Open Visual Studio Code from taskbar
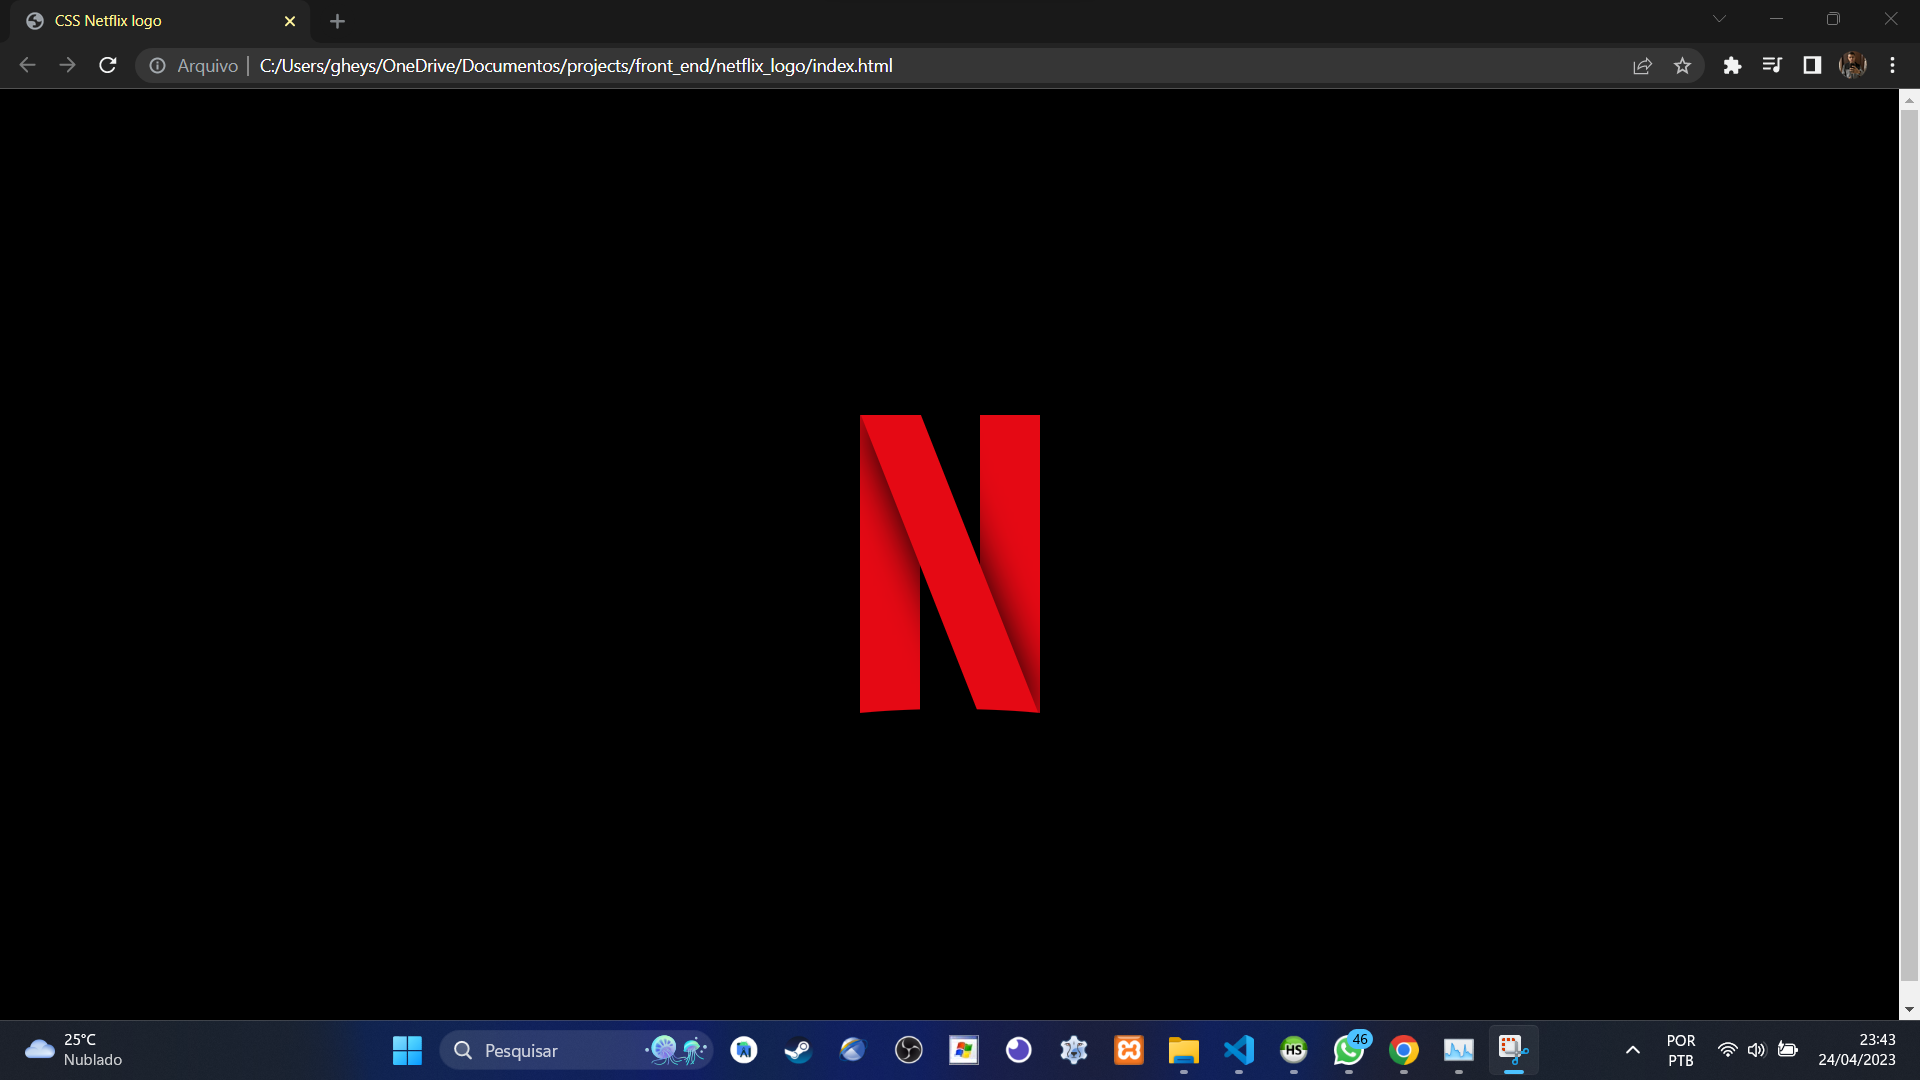Viewport: 1920px width, 1080px height. tap(1238, 1050)
